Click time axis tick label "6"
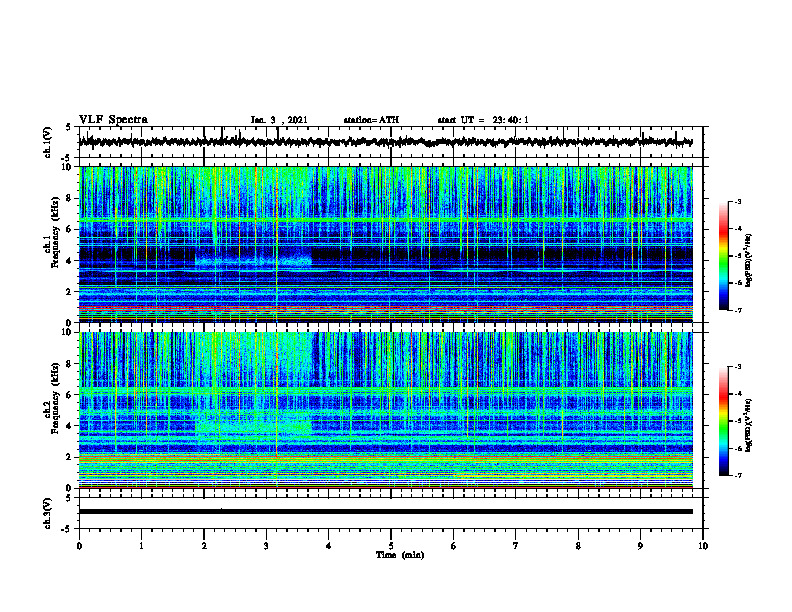Screen dimensions: 792x612 (454, 546)
